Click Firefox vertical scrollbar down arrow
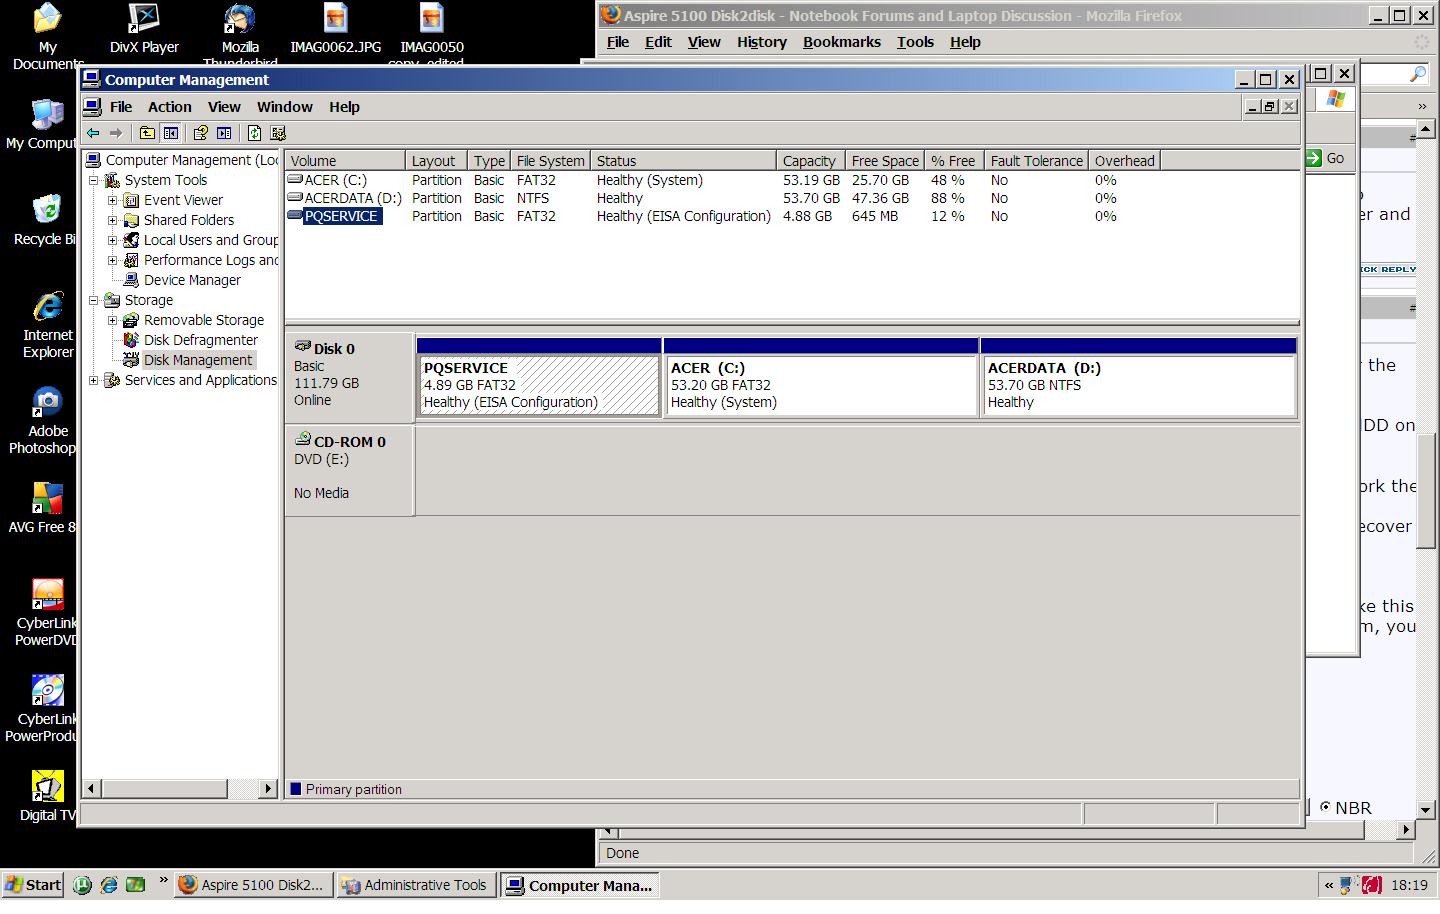The image size is (1440, 914). pos(1427,809)
